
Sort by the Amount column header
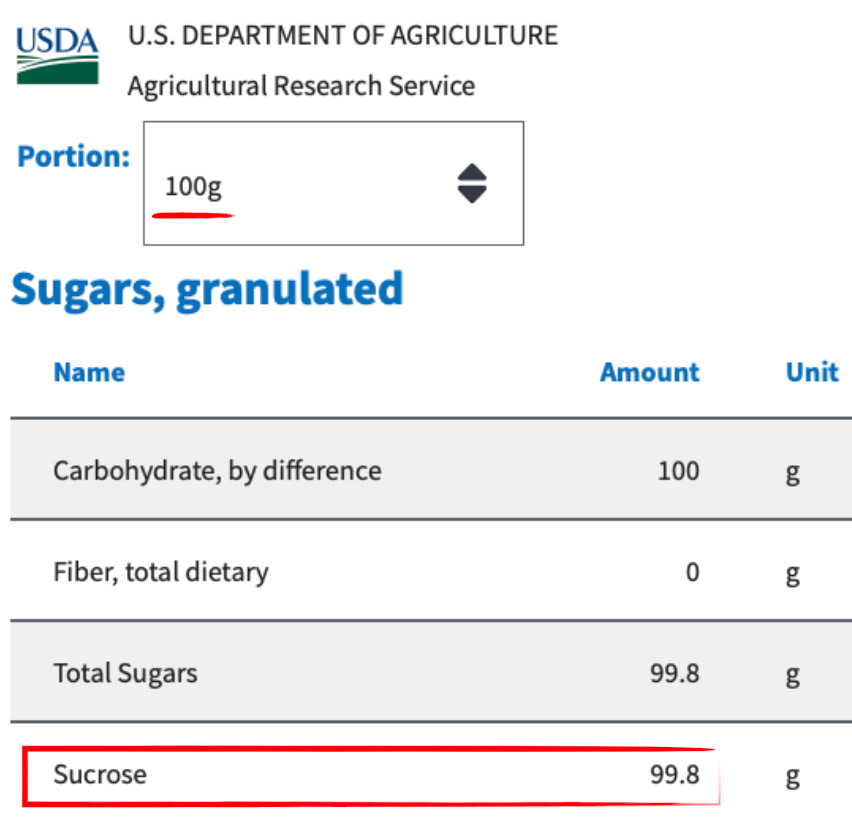pos(649,372)
